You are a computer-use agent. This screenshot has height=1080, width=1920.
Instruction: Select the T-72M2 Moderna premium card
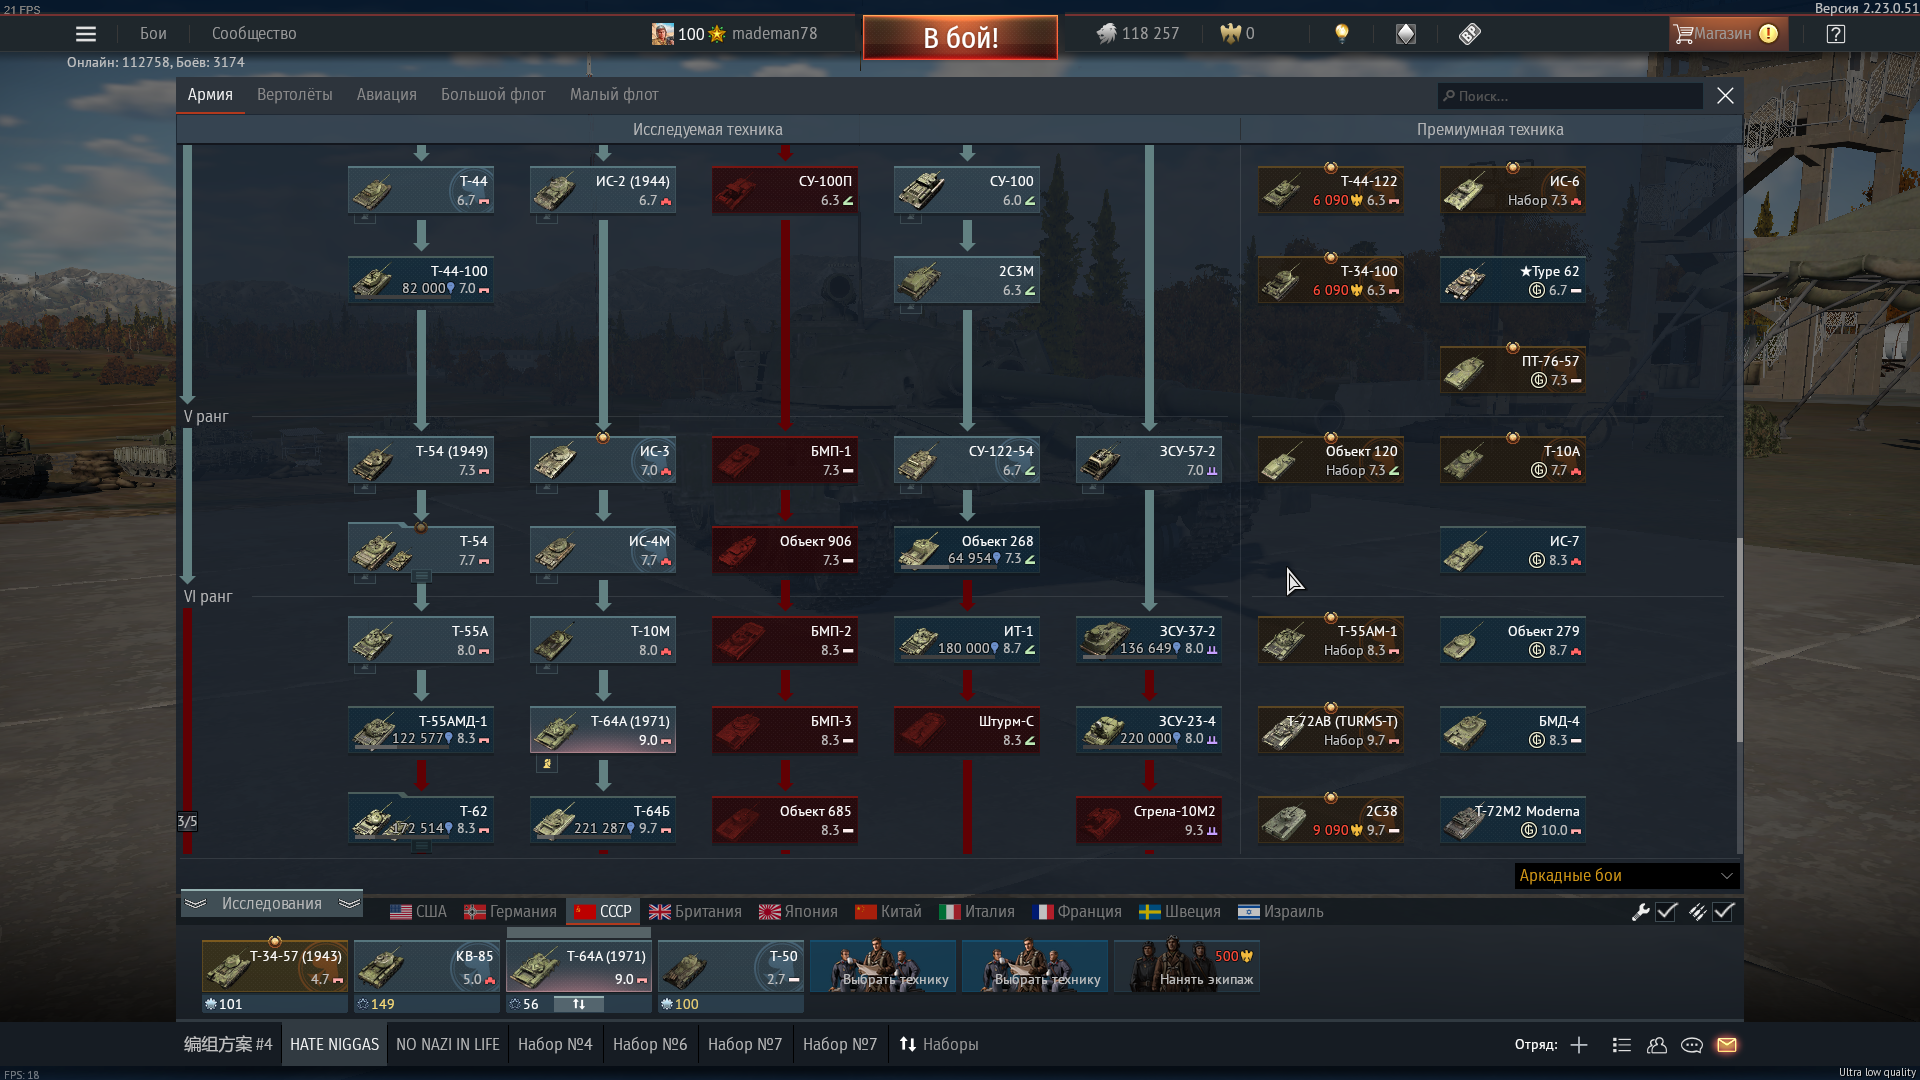pos(1513,820)
